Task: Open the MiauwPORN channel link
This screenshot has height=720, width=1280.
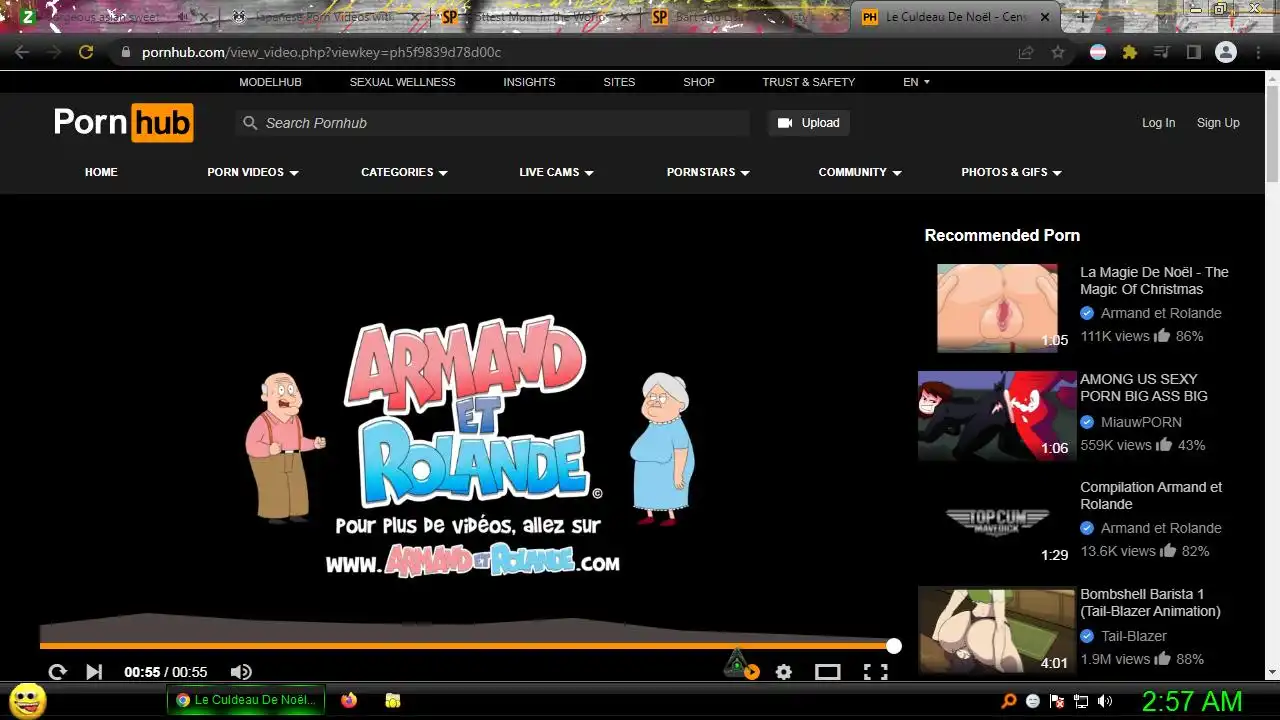Action: 1141,422
